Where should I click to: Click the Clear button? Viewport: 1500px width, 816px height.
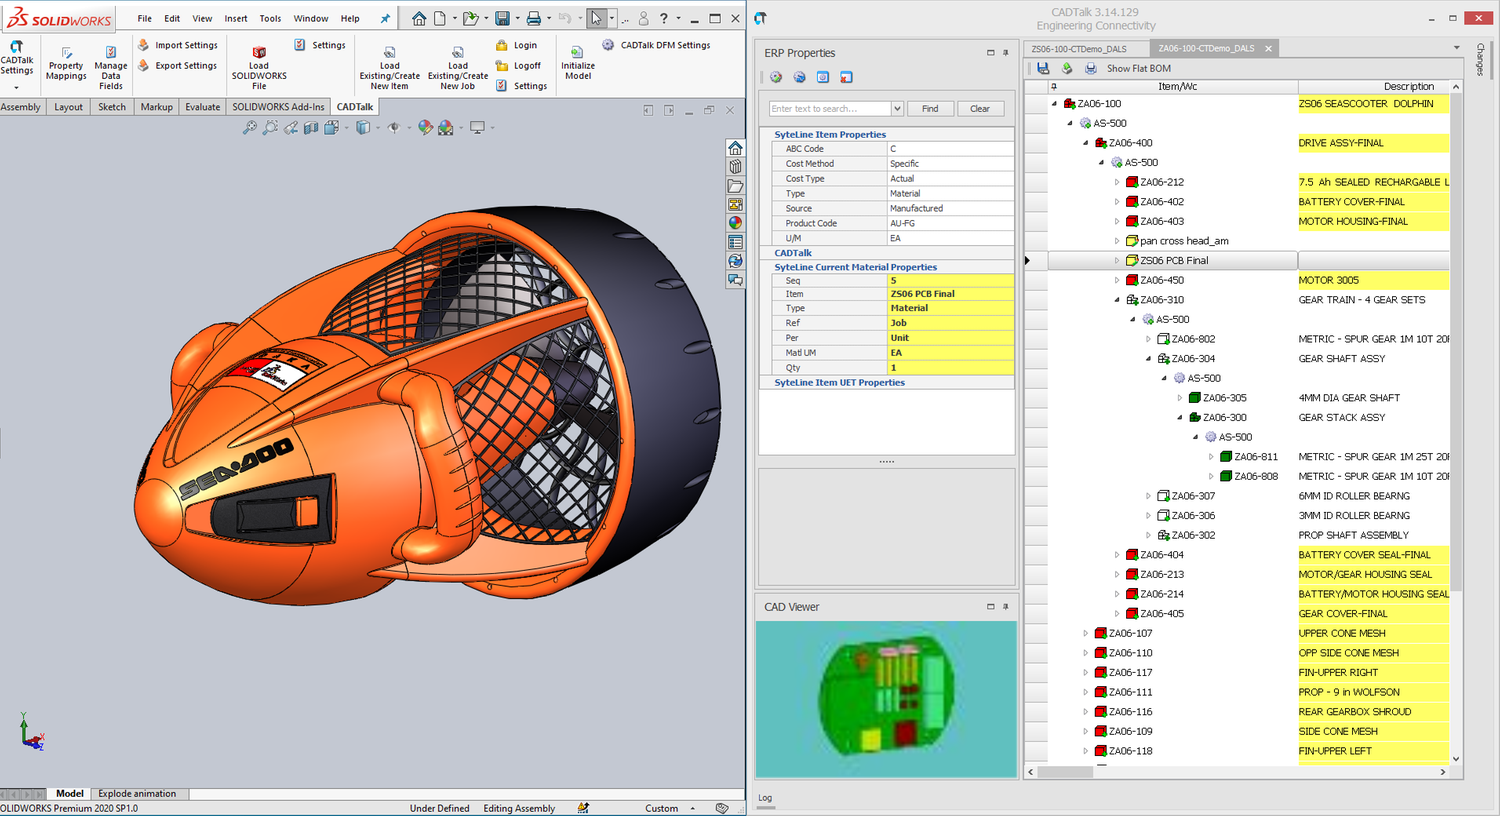click(x=980, y=109)
